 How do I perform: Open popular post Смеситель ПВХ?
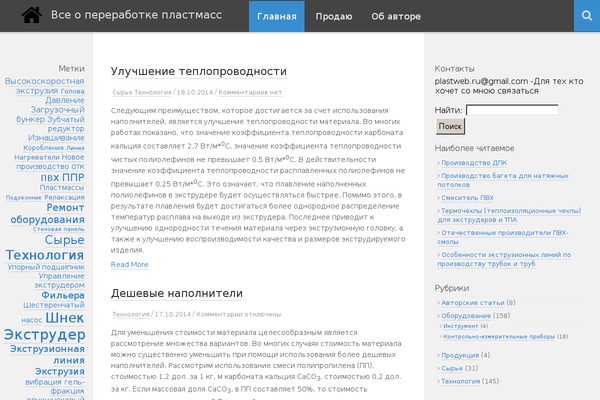click(467, 198)
